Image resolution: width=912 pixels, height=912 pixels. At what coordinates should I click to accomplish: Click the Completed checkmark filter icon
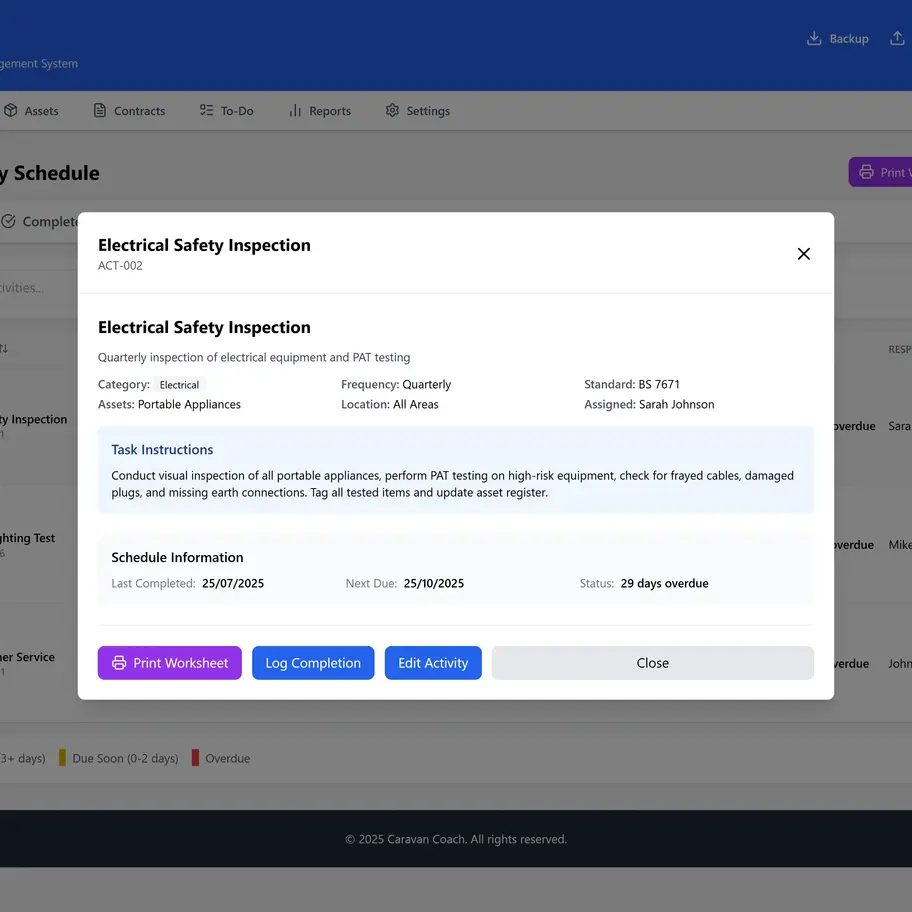8,221
